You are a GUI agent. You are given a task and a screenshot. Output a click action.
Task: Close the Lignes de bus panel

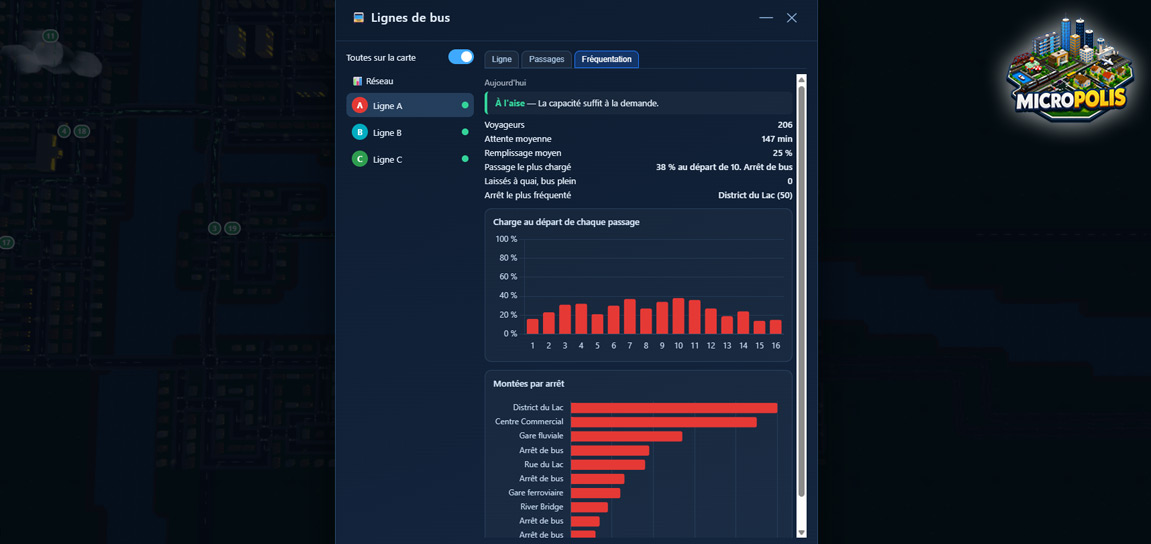click(x=792, y=18)
